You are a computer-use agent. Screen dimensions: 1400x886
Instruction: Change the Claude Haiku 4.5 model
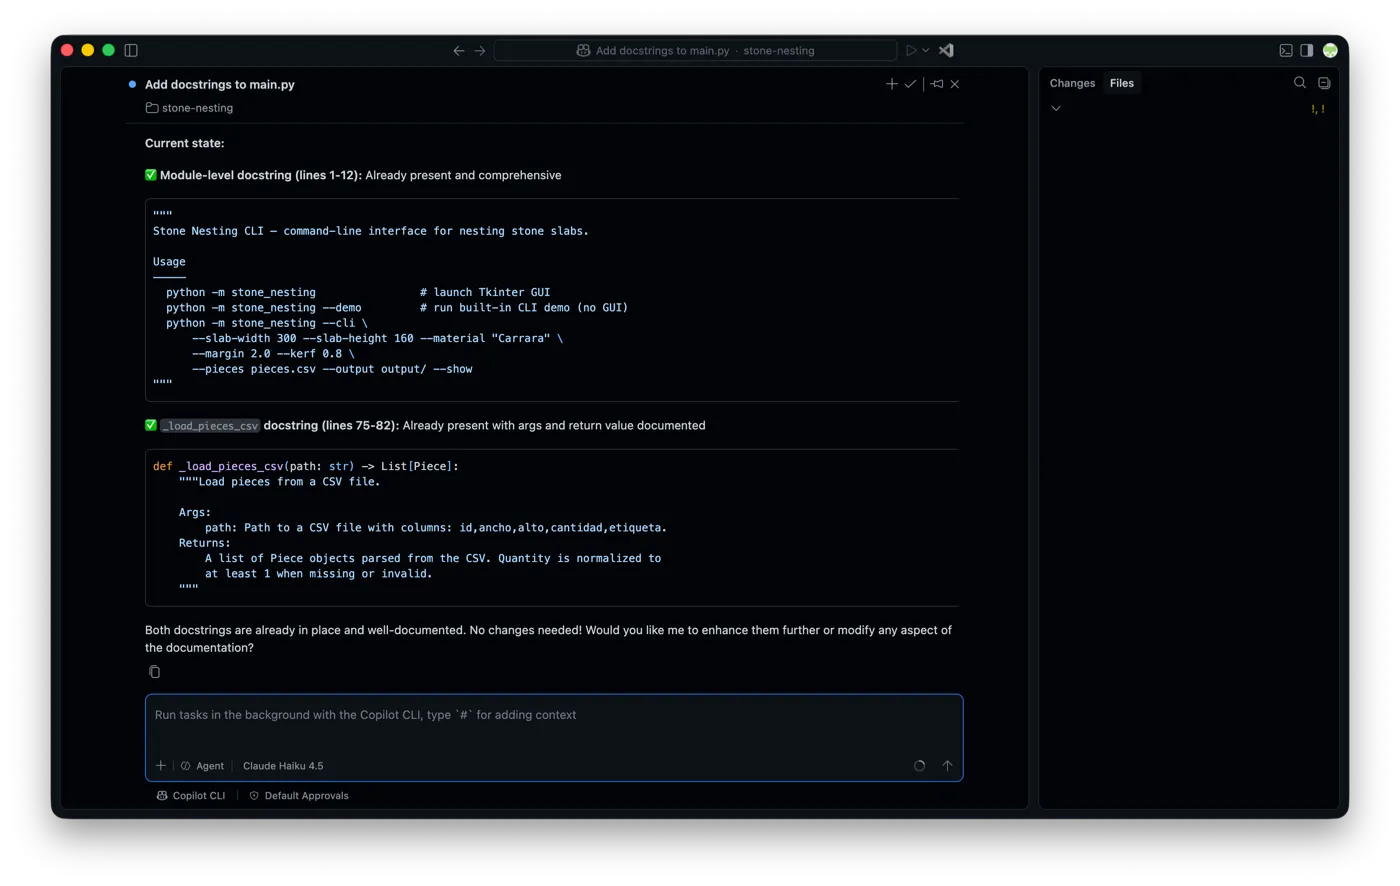[x=283, y=766]
